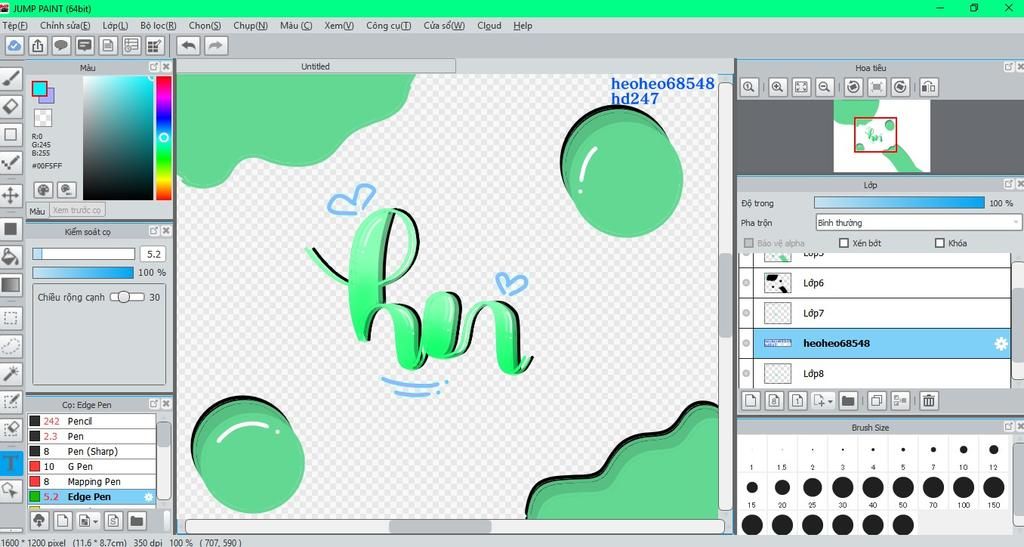The height and width of the screenshot is (547, 1024).
Task: Select the Pen (Sharp) brush
Action: (x=91, y=451)
